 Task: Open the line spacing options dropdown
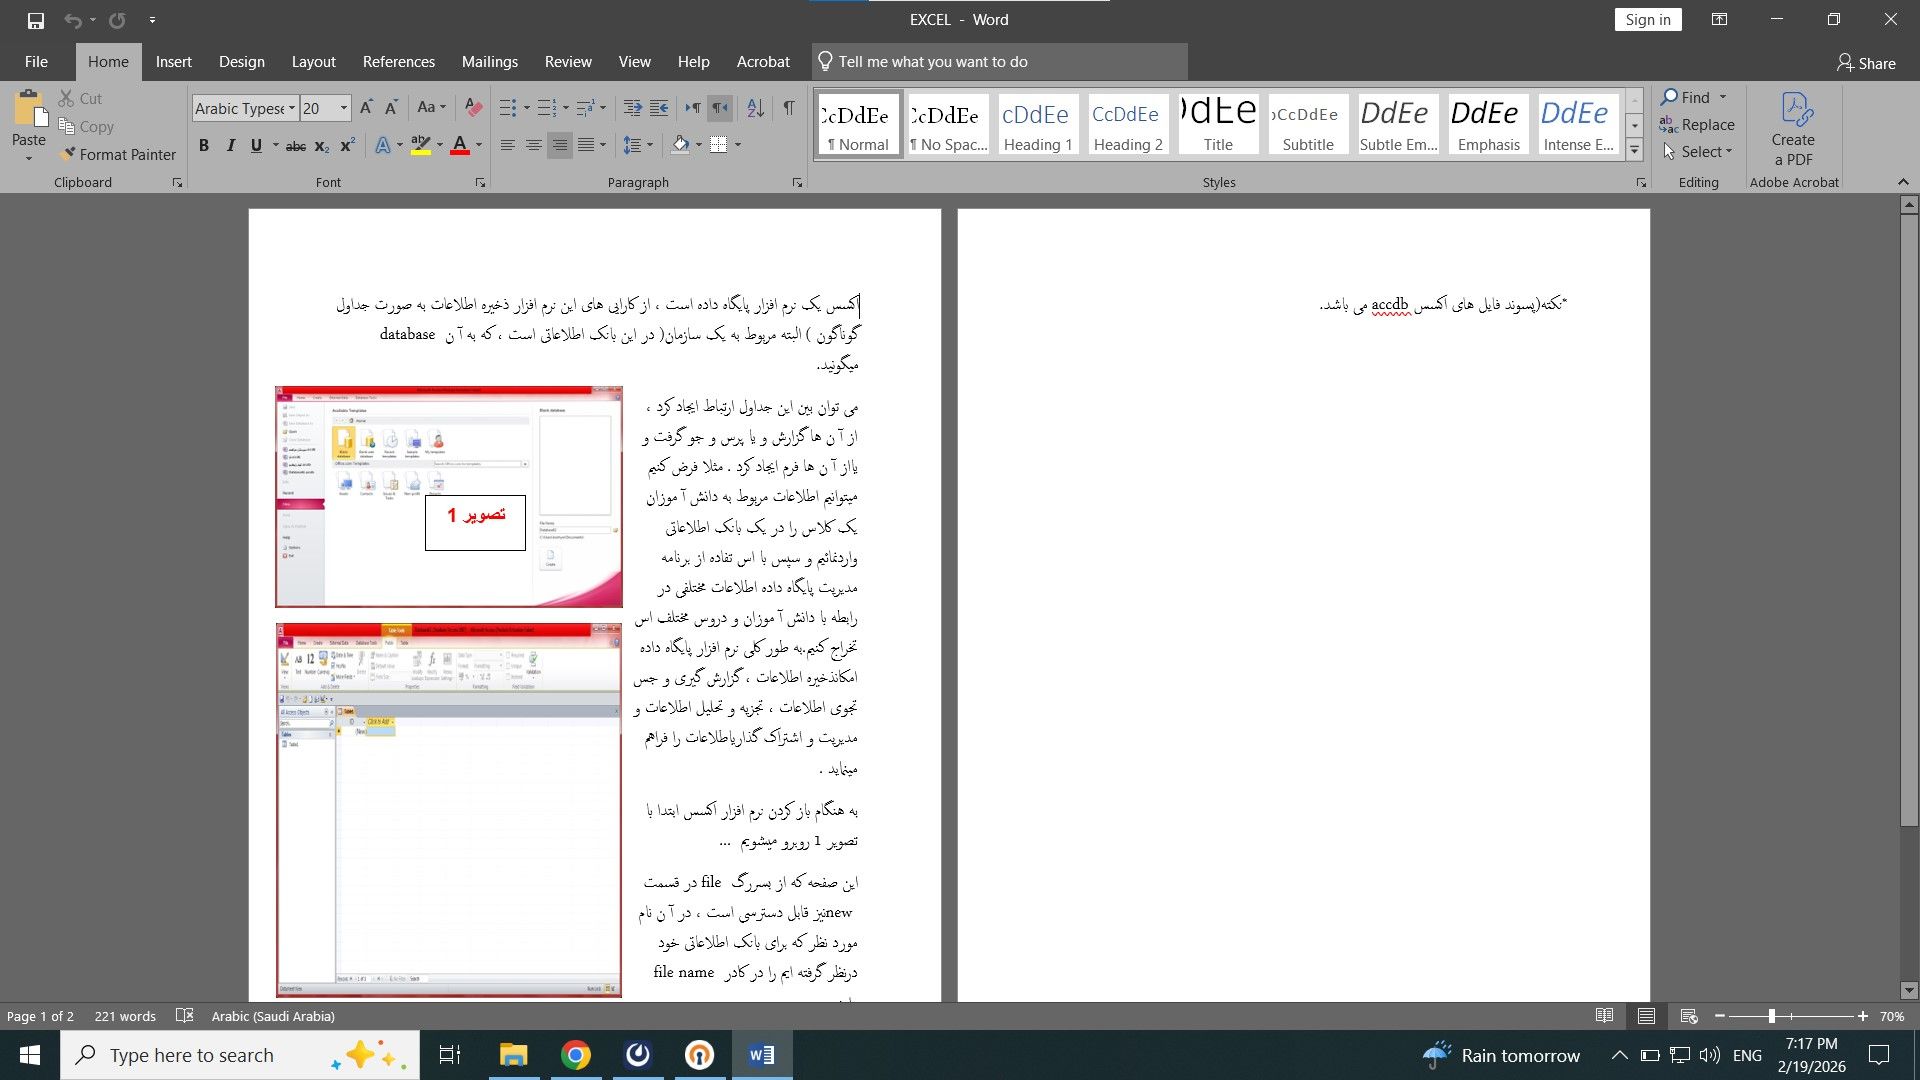(648, 146)
